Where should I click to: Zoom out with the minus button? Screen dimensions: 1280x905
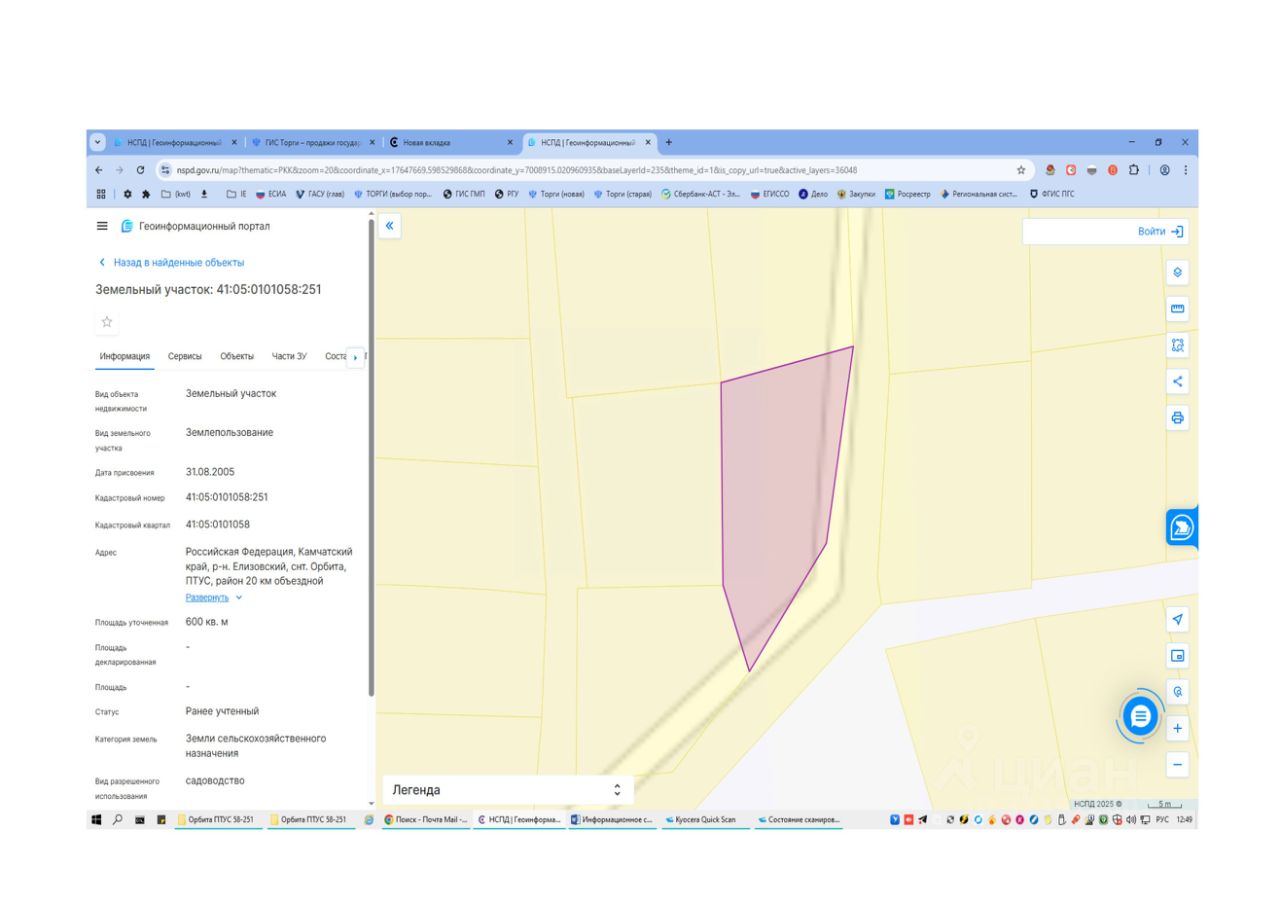[x=1177, y=765]
